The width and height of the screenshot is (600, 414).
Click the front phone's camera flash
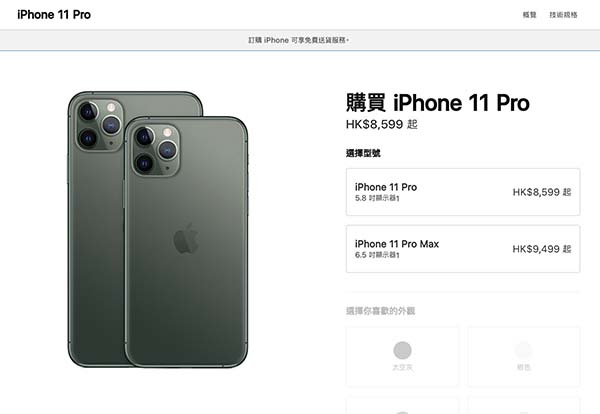click(167, 133)
